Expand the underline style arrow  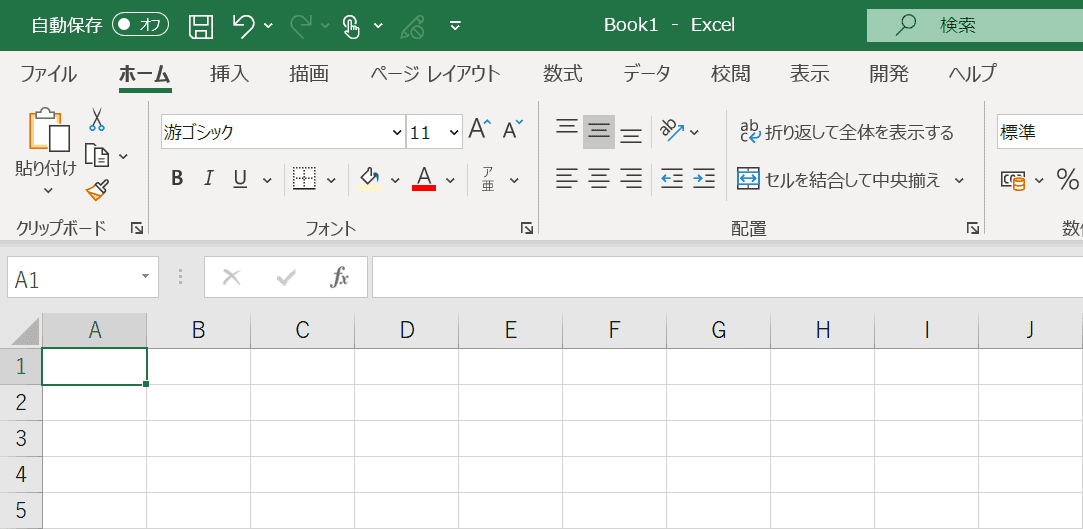267,180
